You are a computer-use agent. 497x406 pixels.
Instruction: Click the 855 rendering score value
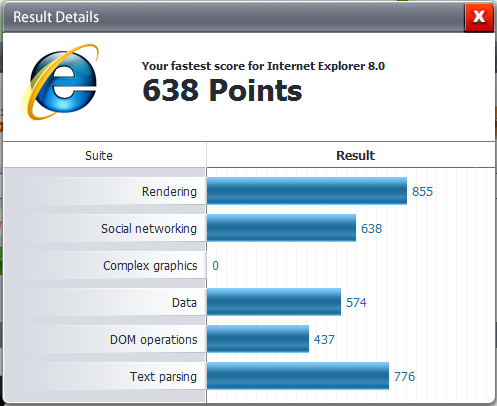pos(422,192)
